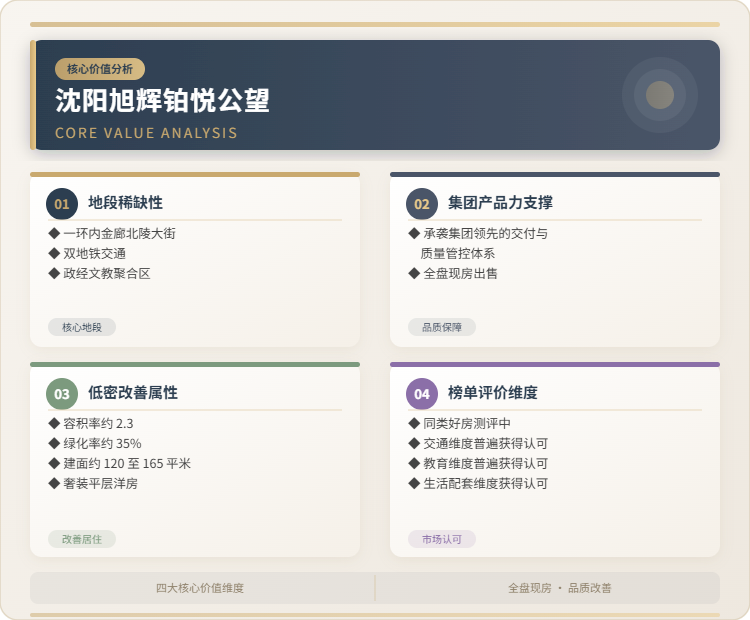
Task: Click the bullet 双地铁交通
Action: (x=88, y=254)
